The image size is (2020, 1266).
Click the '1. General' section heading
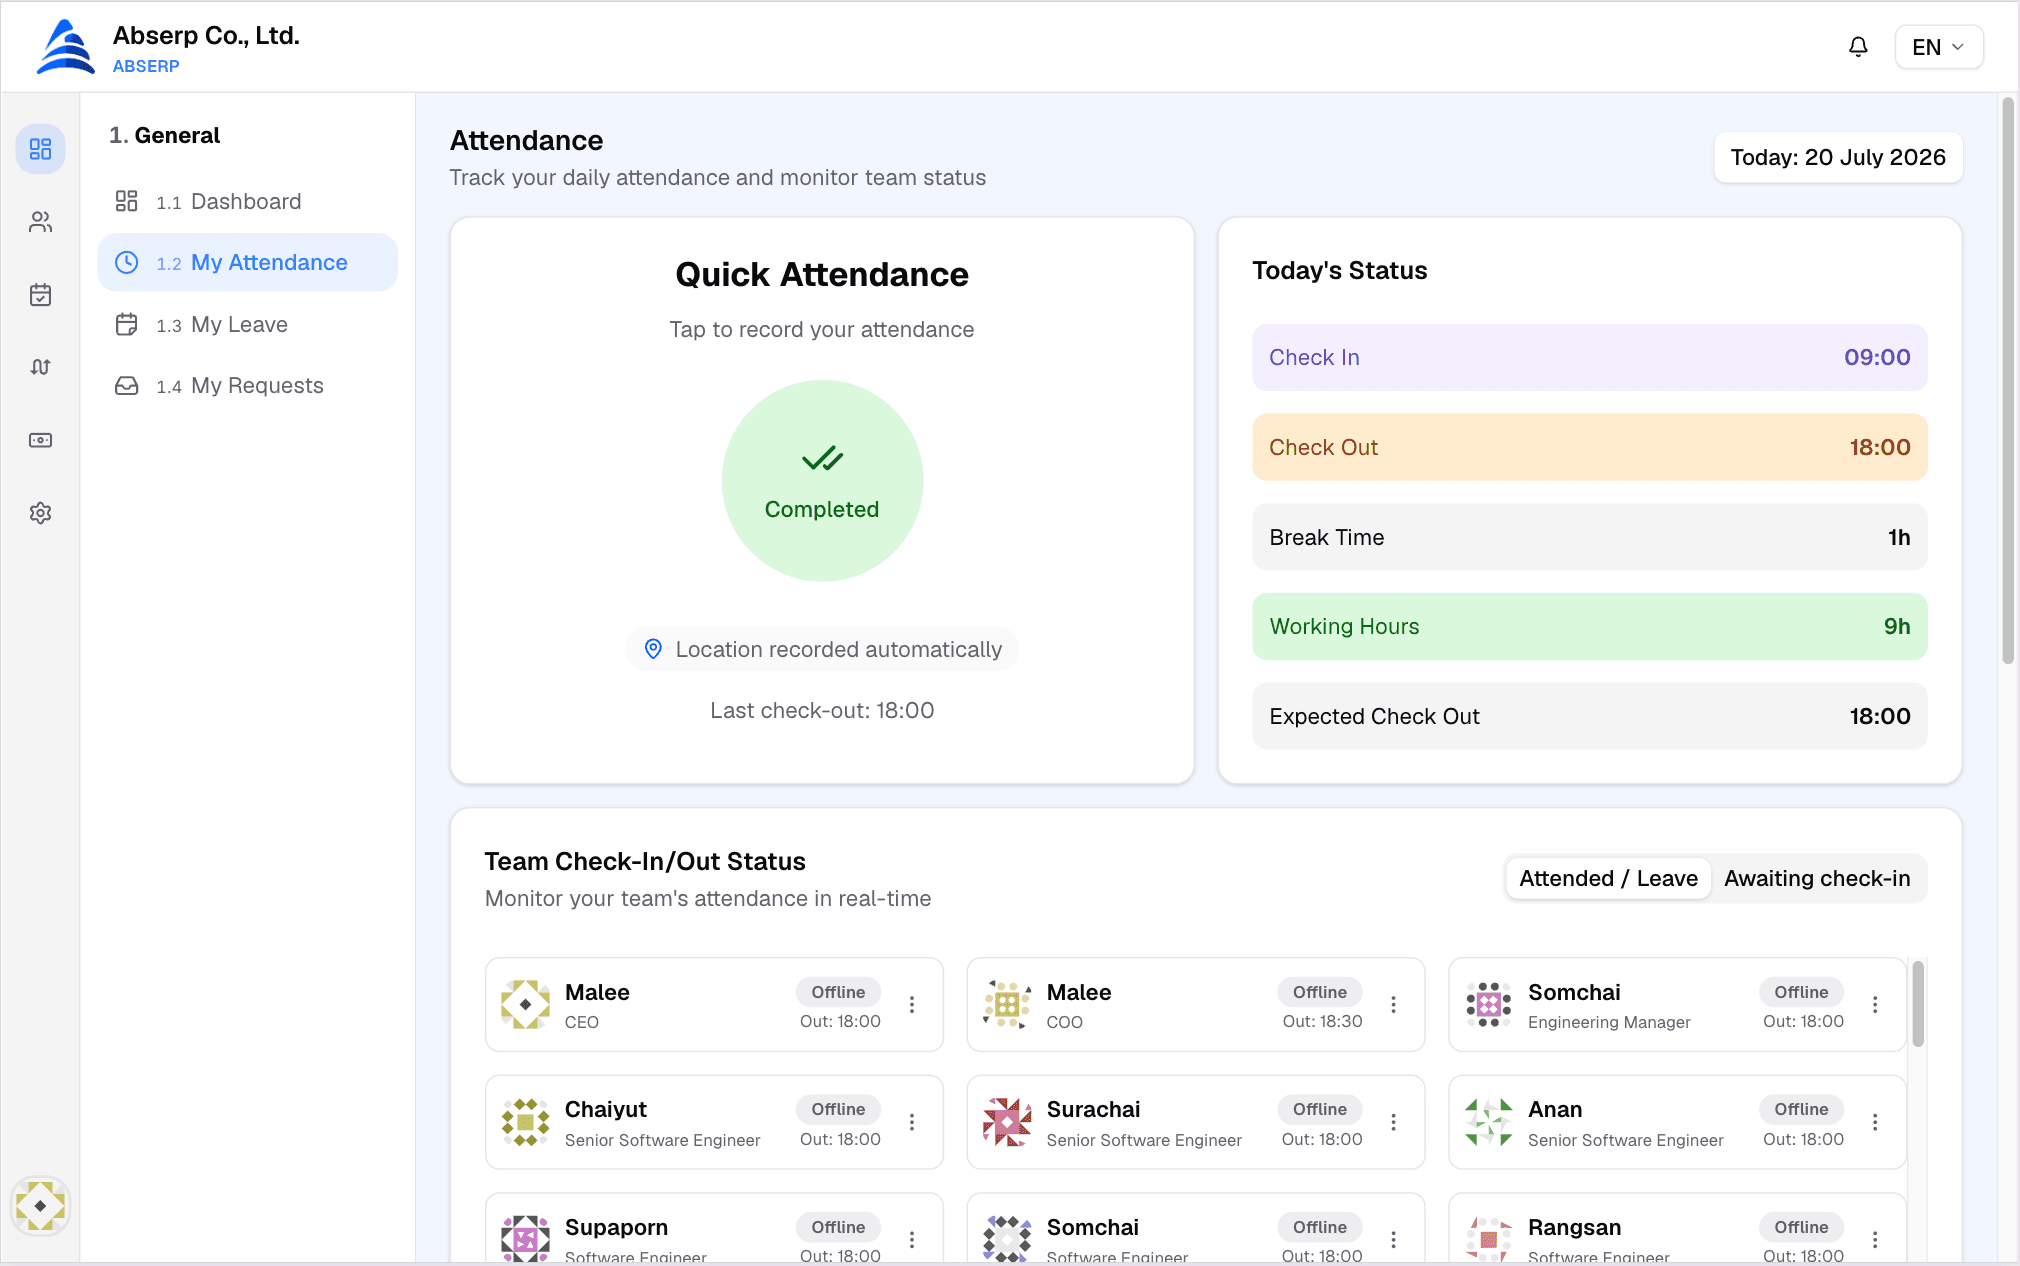(165, 135)
